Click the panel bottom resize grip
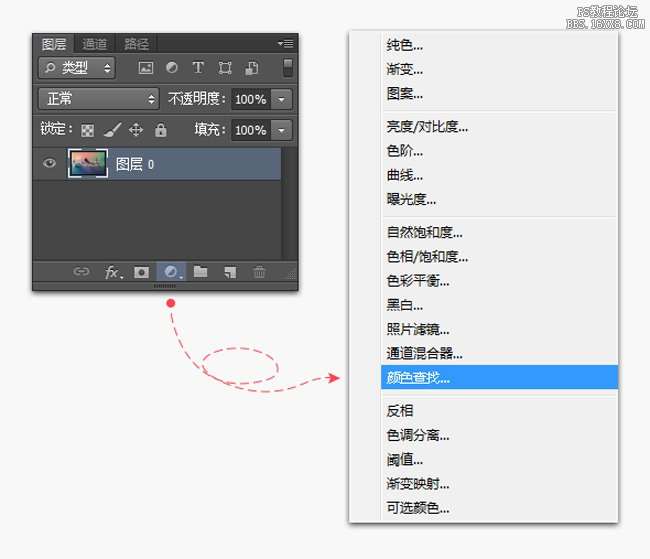 click(165, 286)
